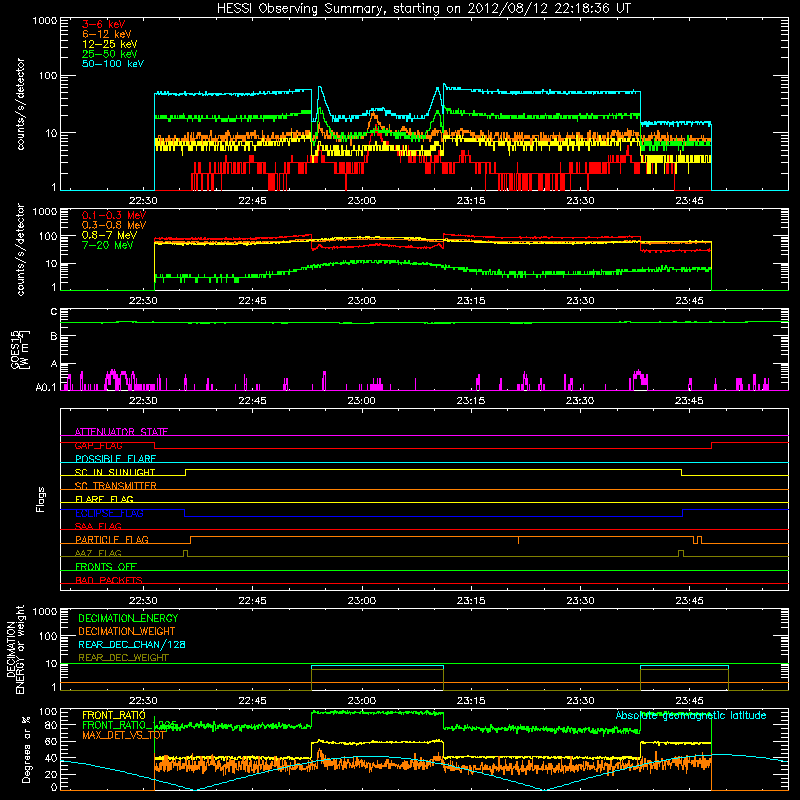Click the Absolute geomagnetic latitude label
This screenshot has width=800, height=800.
(691, 715)
